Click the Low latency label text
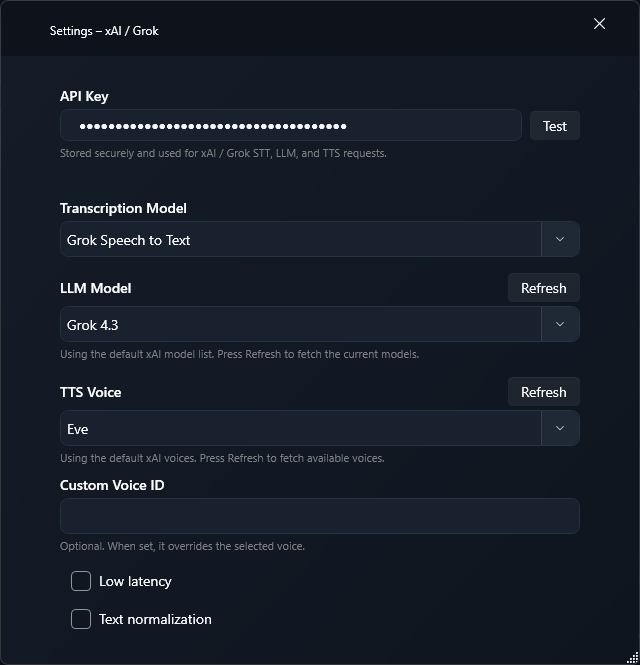The height and width of the screenshot is (665, 640). (x=135, y=581)
